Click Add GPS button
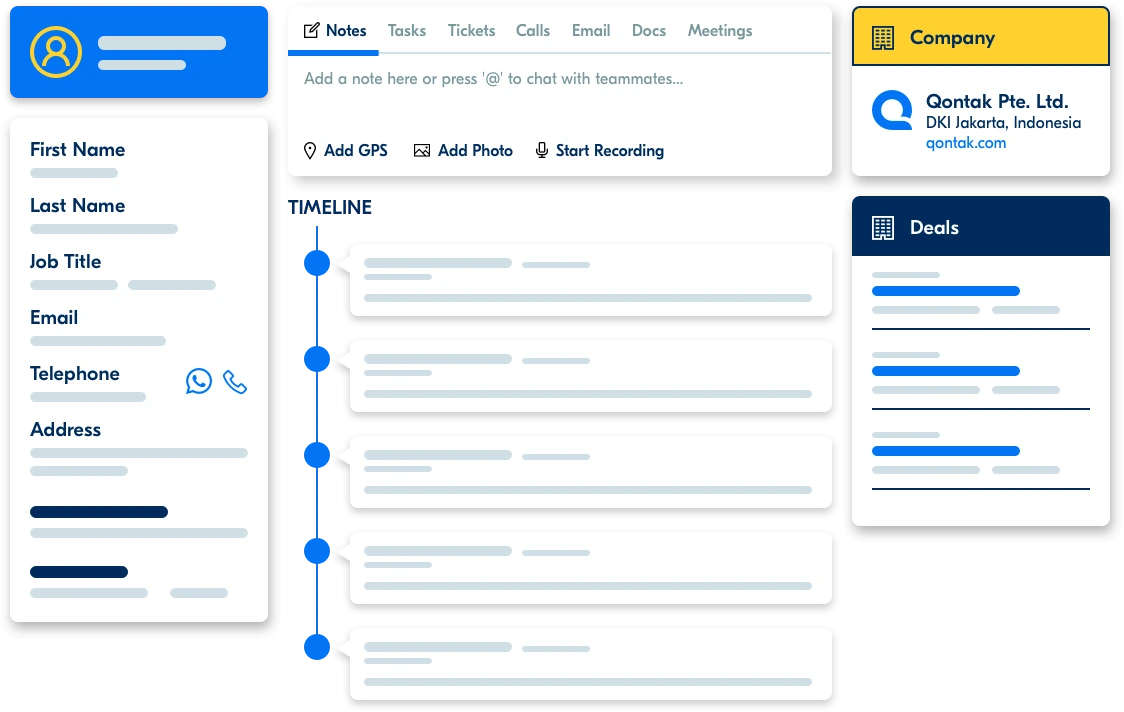This screenshot has width=1124, height=712. point(346,151)
